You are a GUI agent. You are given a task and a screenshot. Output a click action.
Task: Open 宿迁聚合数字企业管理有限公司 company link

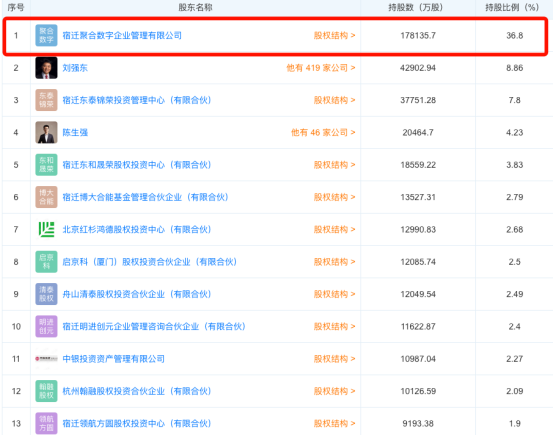pos(122,35)
